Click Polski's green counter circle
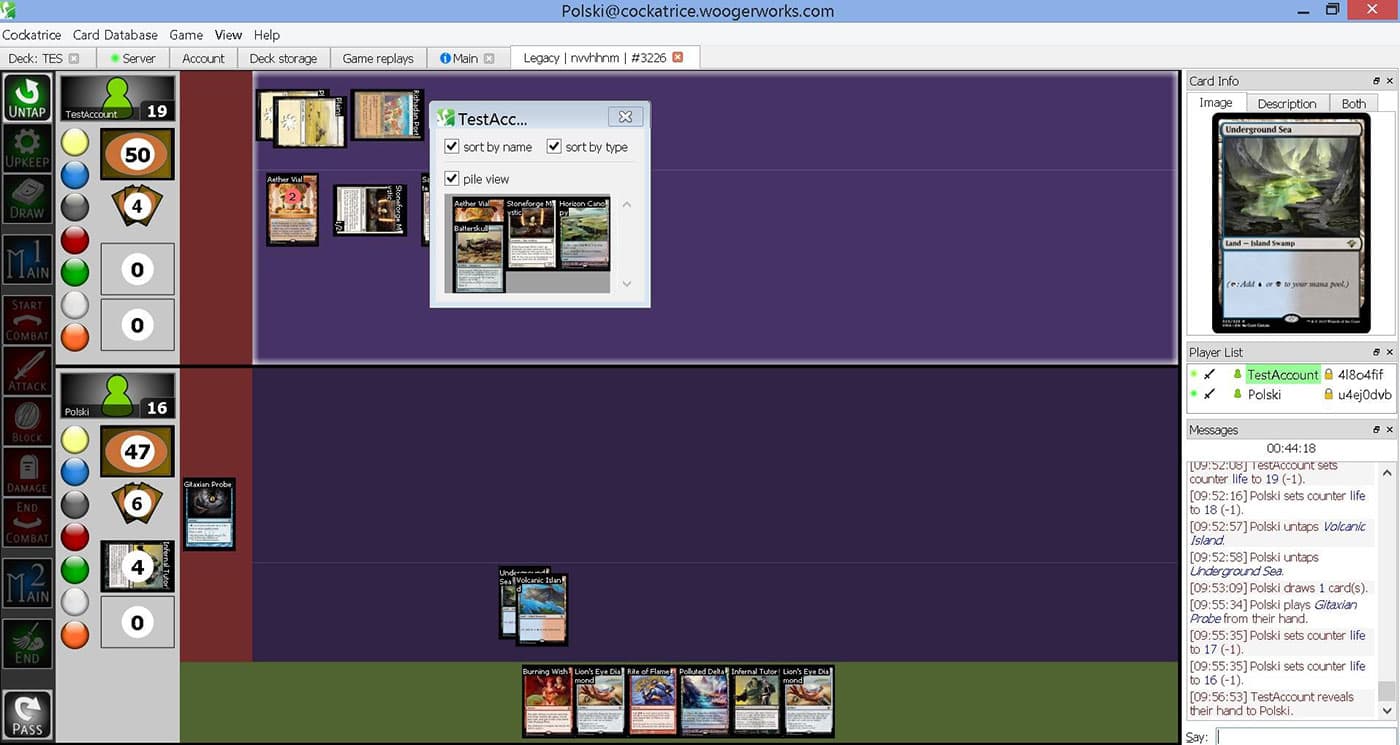The width and height of the screenshot is (1400, 745). pos(75,569)
